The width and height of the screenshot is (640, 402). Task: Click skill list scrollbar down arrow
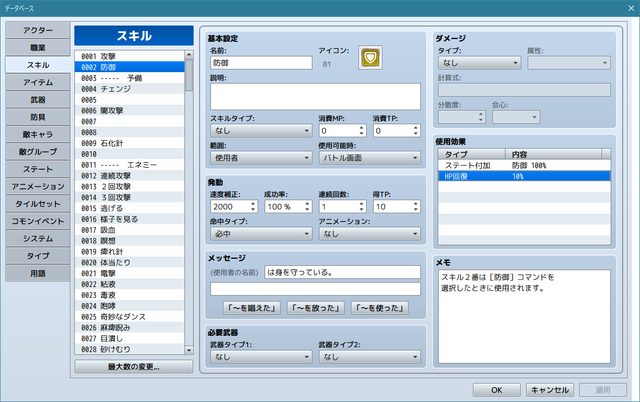point(189,350)
